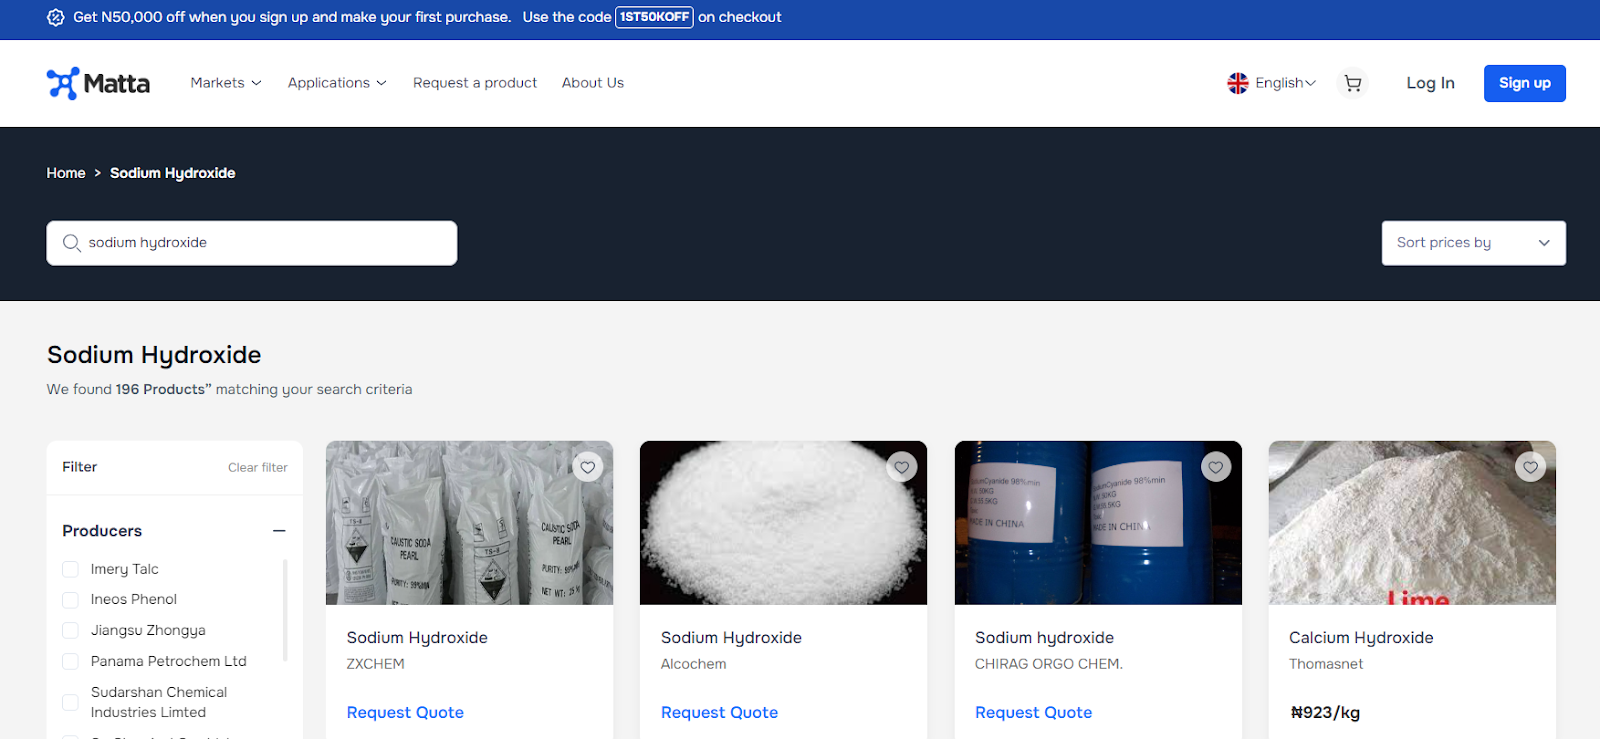Open the shopping cart icon
1600x739 pixels.
coord(1353,83)
